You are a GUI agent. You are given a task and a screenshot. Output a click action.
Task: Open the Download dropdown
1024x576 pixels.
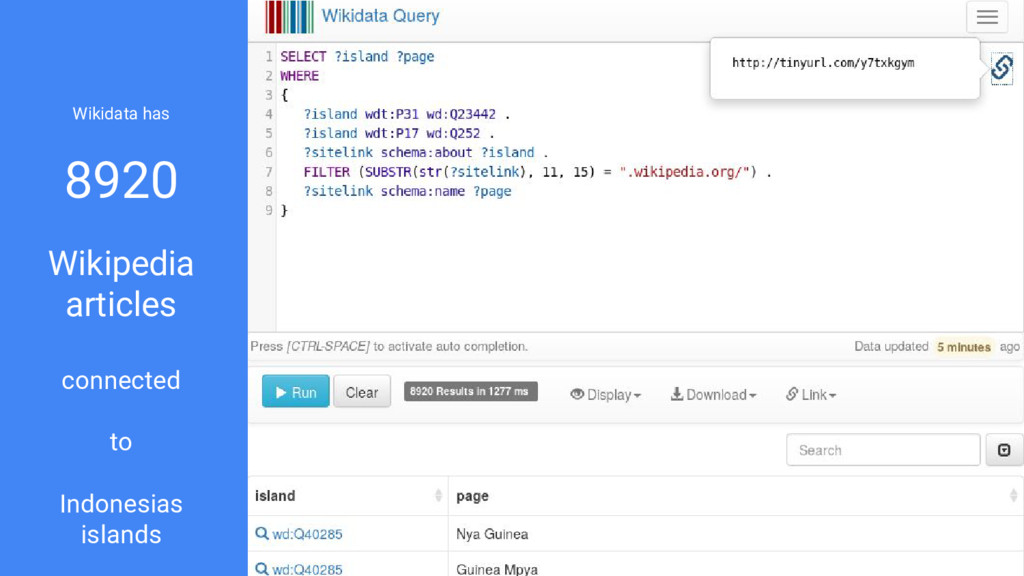pyautogui.click(x=713, y=394)
